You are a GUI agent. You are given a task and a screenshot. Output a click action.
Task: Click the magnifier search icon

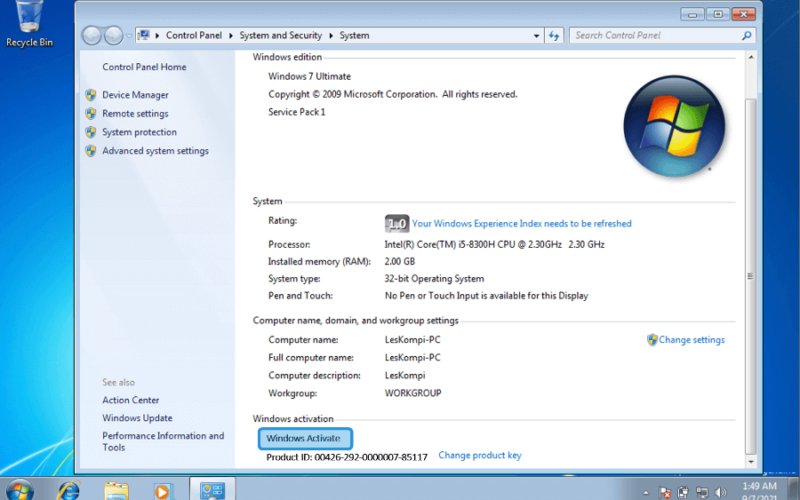point(746,35)
